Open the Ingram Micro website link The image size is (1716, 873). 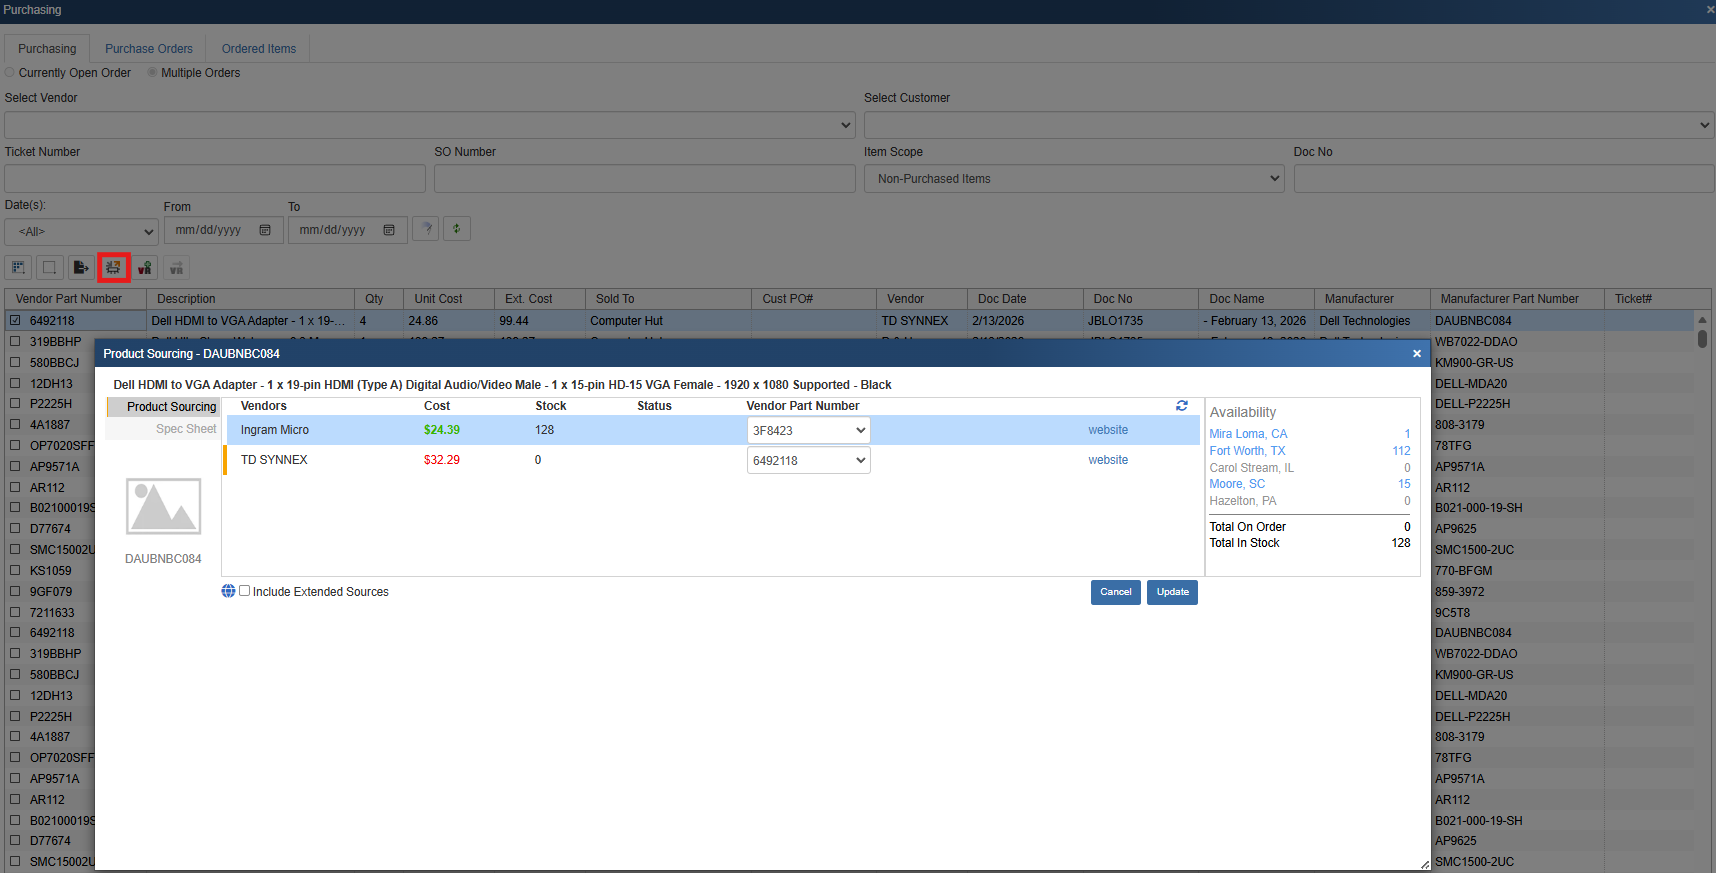(1108, 430)
